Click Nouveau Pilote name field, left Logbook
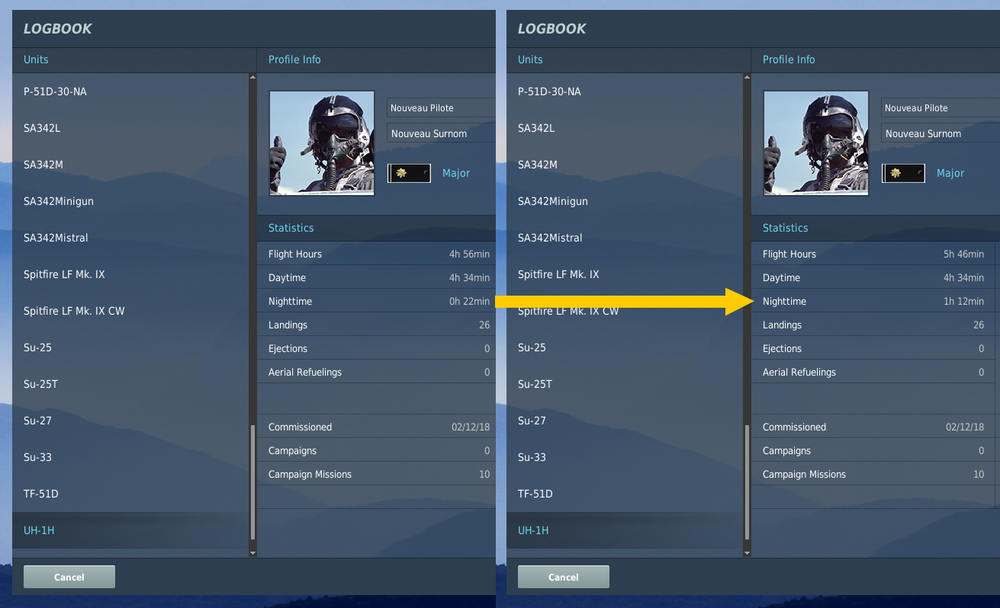 [441, 108]
